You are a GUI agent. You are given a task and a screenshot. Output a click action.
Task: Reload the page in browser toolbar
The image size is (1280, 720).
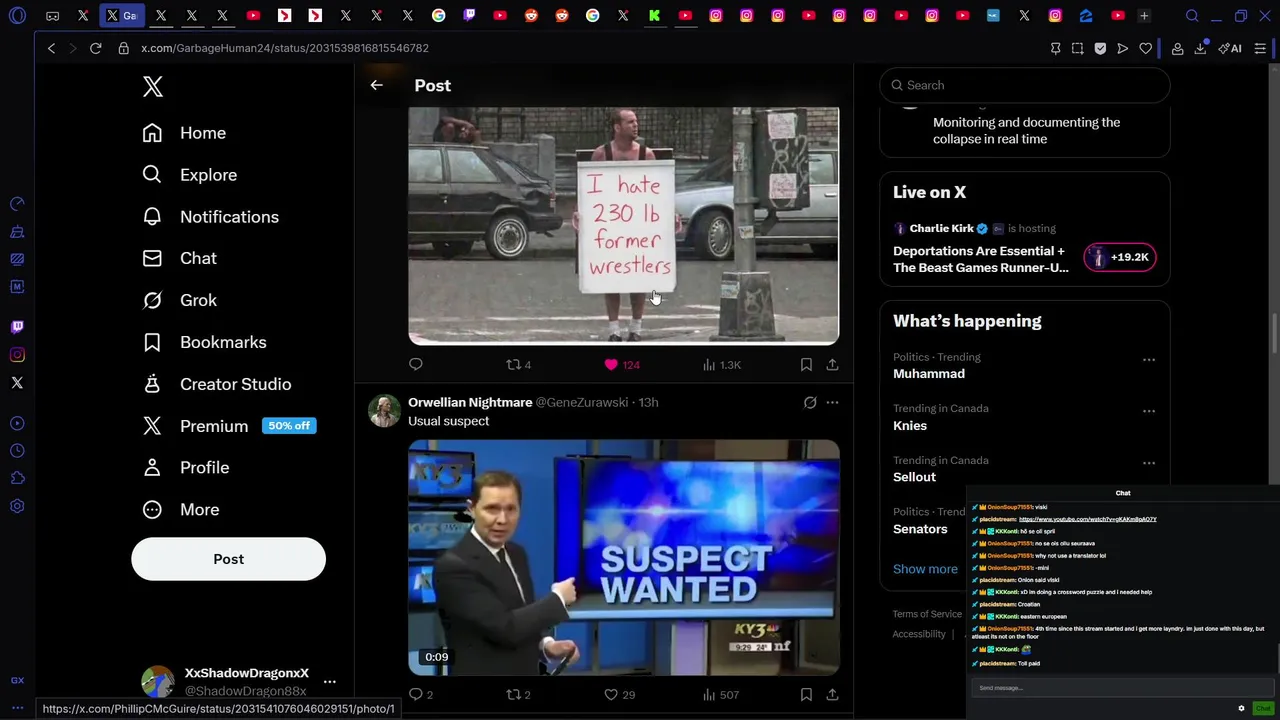coord(95,48)
